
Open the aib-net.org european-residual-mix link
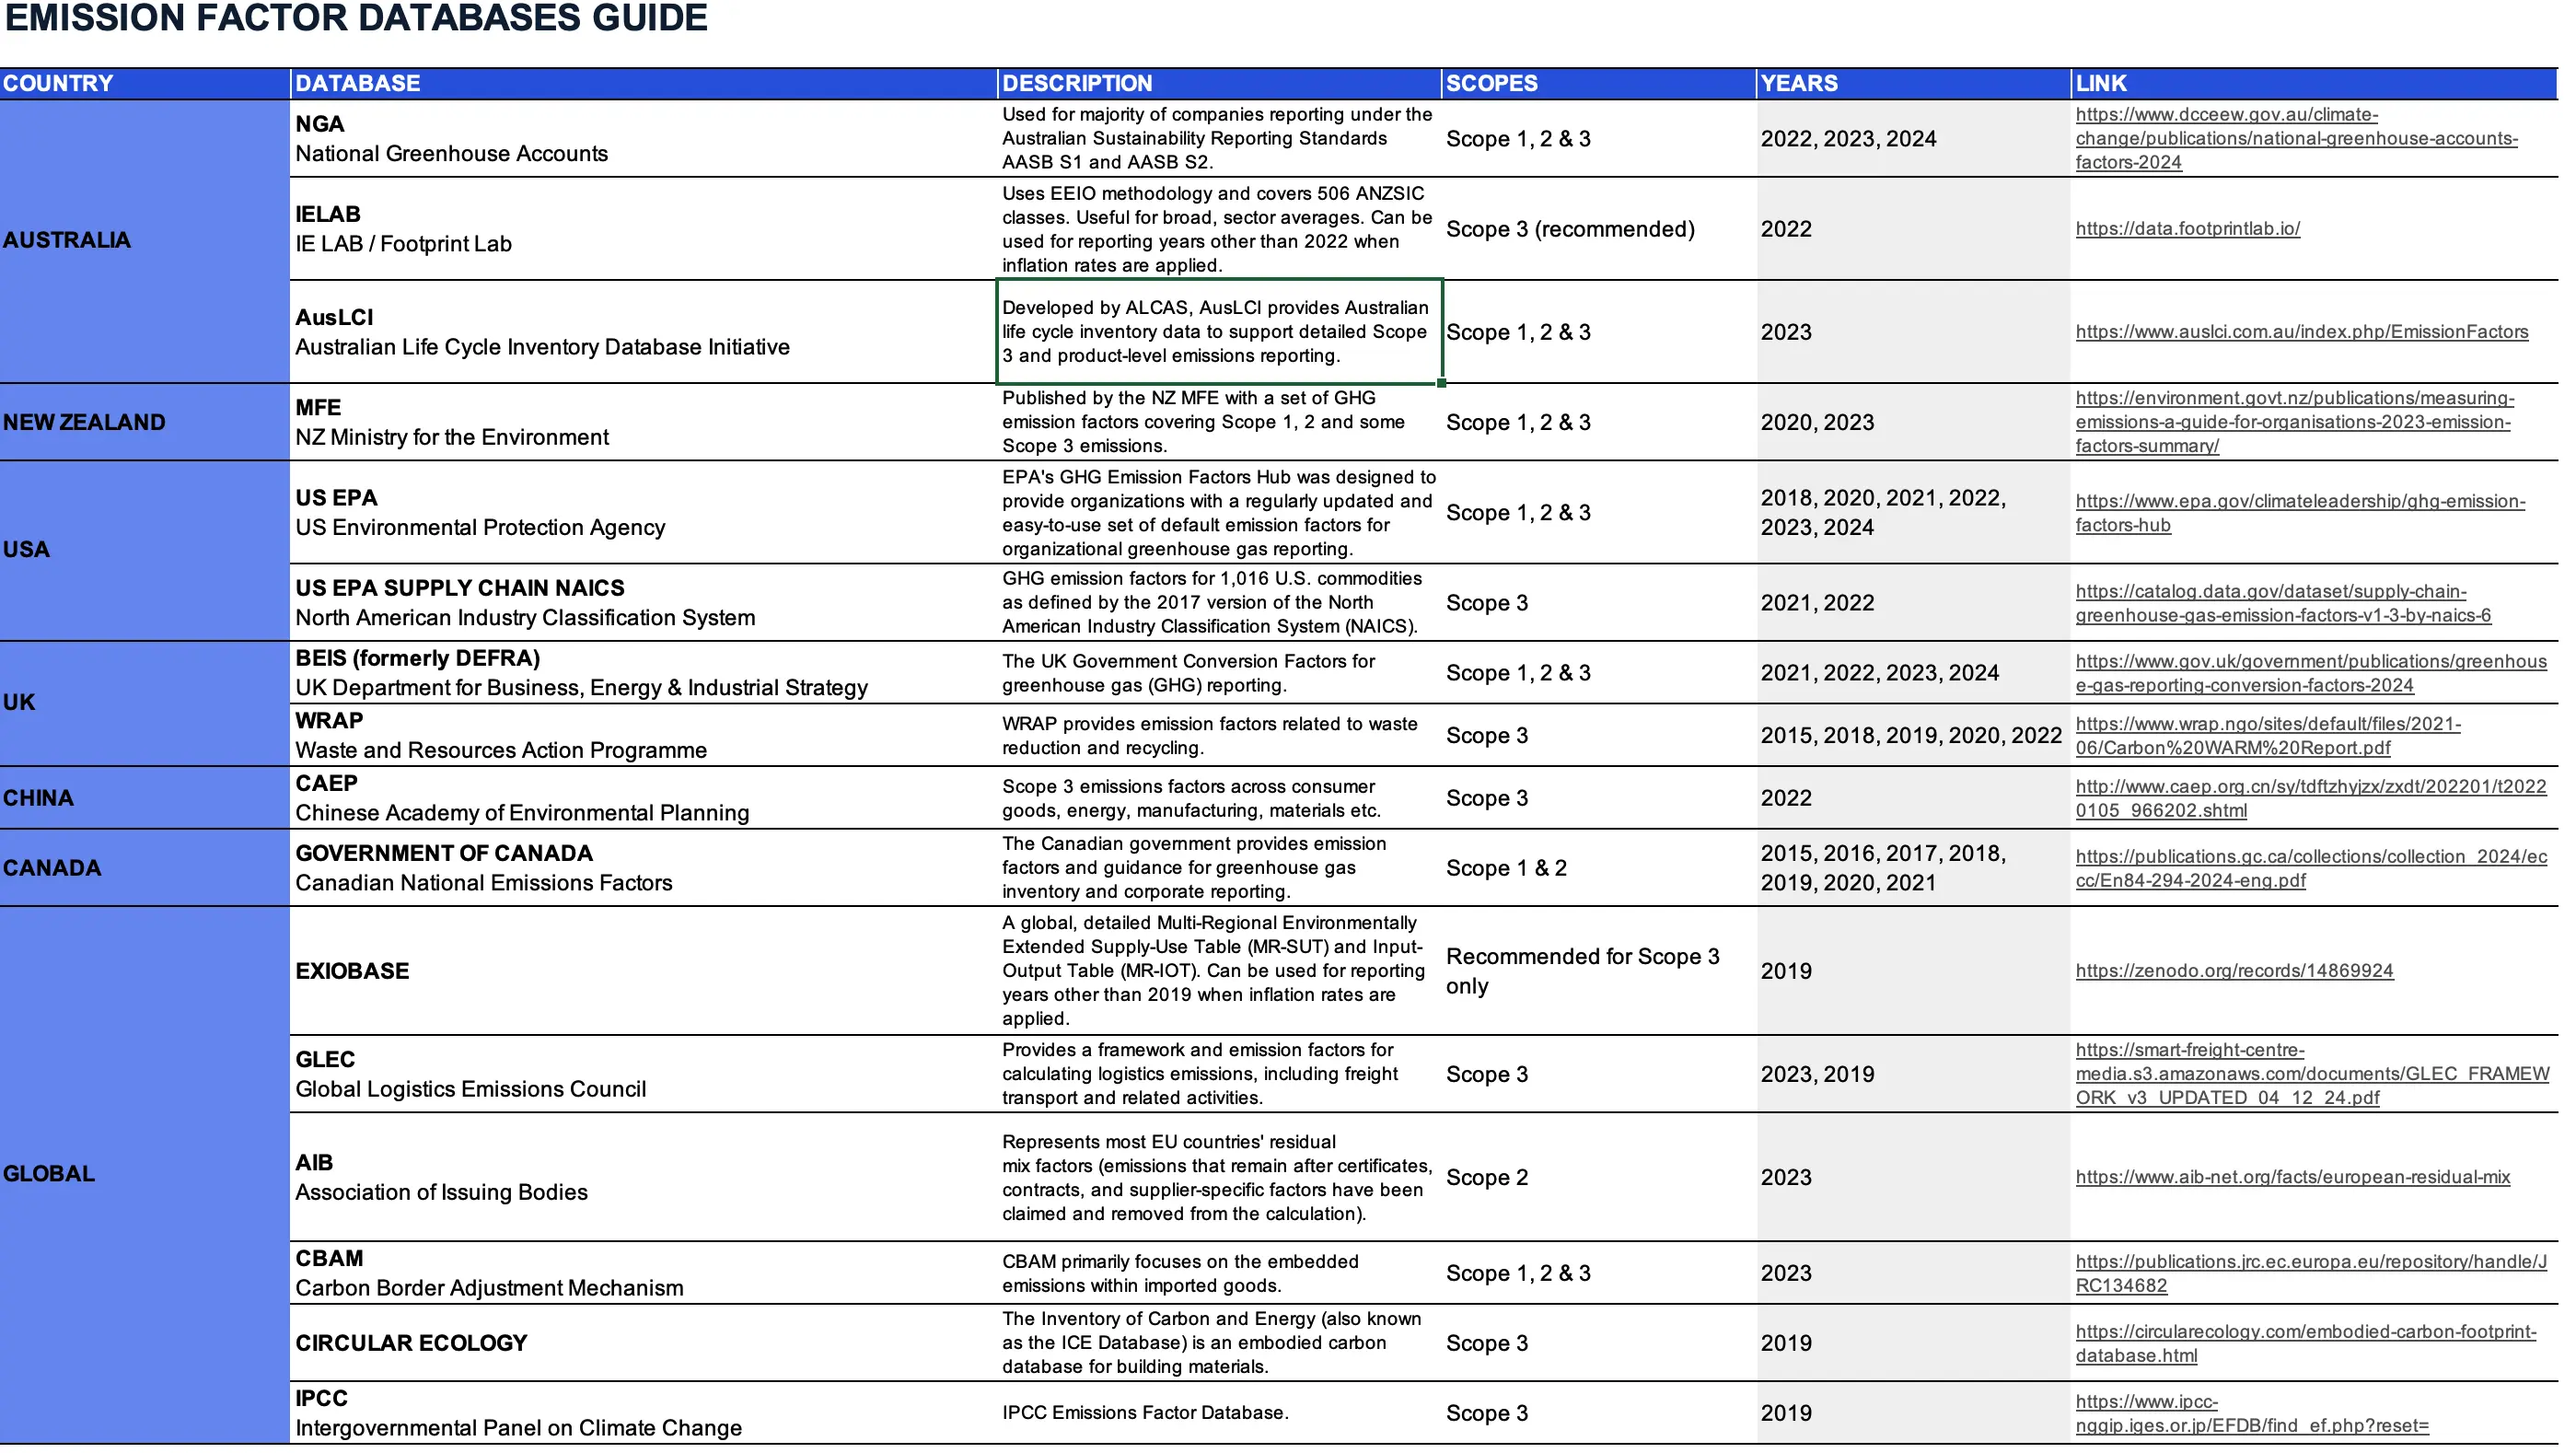click(2293, 1177)
